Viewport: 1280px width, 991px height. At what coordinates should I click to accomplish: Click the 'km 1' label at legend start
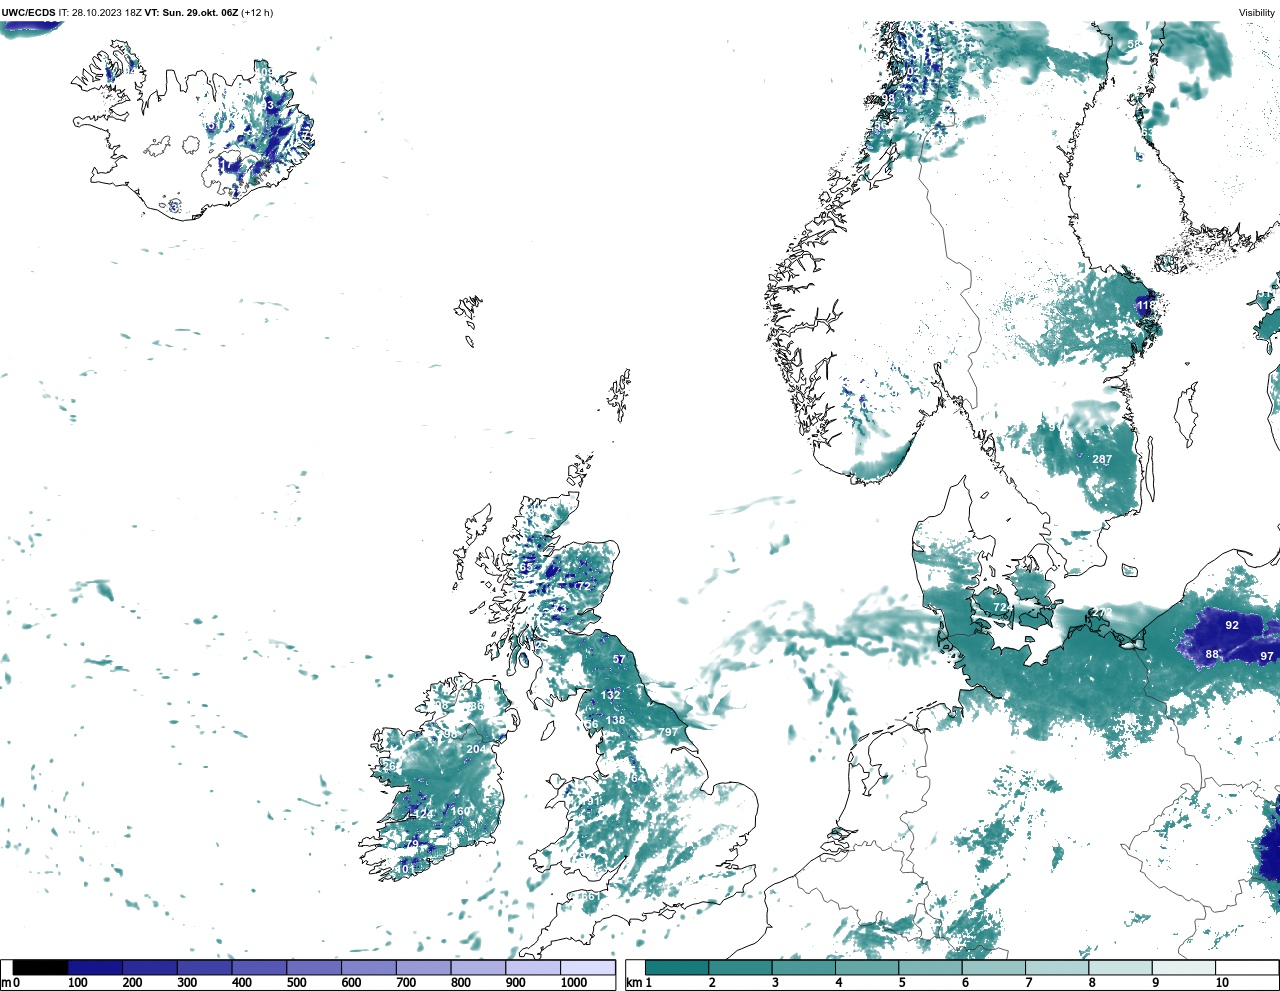tap(640, 983)
